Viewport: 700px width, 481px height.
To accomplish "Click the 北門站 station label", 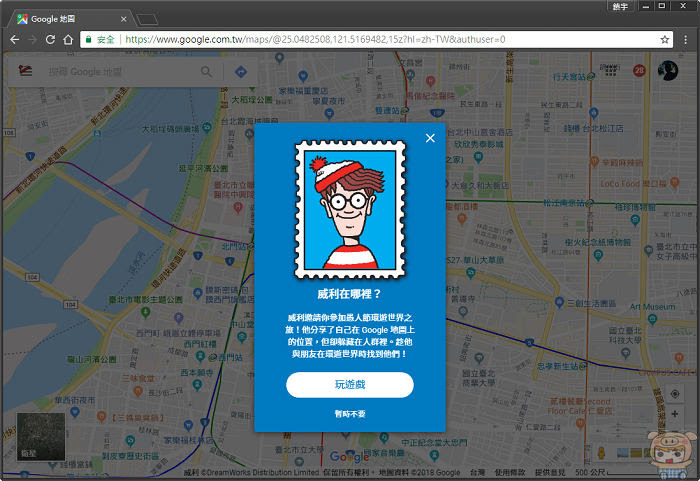I will pos(234,247).
